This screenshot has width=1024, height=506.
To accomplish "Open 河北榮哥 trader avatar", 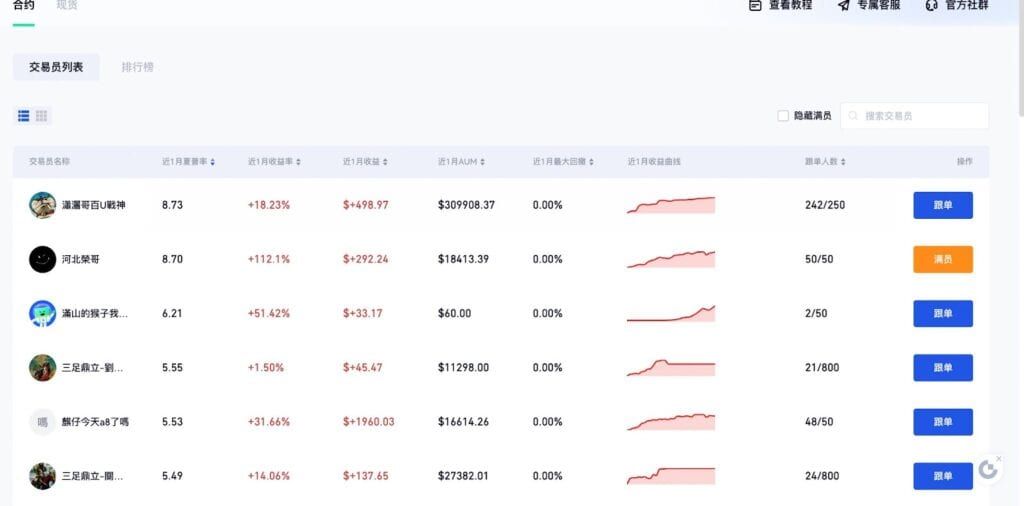I will pos(42,259).
